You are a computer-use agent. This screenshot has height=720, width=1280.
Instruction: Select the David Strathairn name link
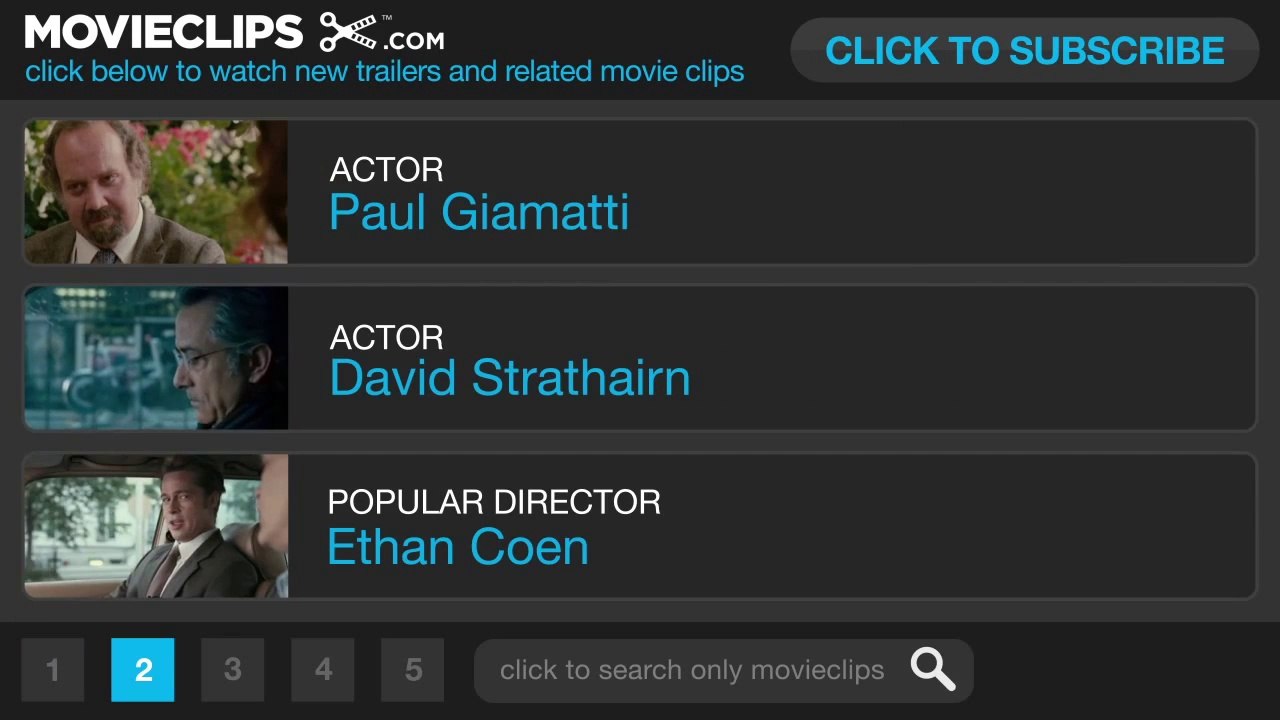click(x=510, y=378)
